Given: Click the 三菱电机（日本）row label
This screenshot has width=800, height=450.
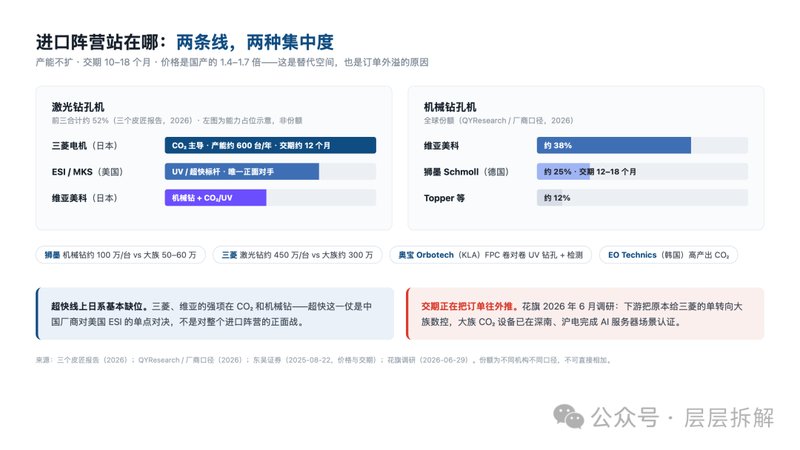Looking at the screenshot, I should coord(85,145).
